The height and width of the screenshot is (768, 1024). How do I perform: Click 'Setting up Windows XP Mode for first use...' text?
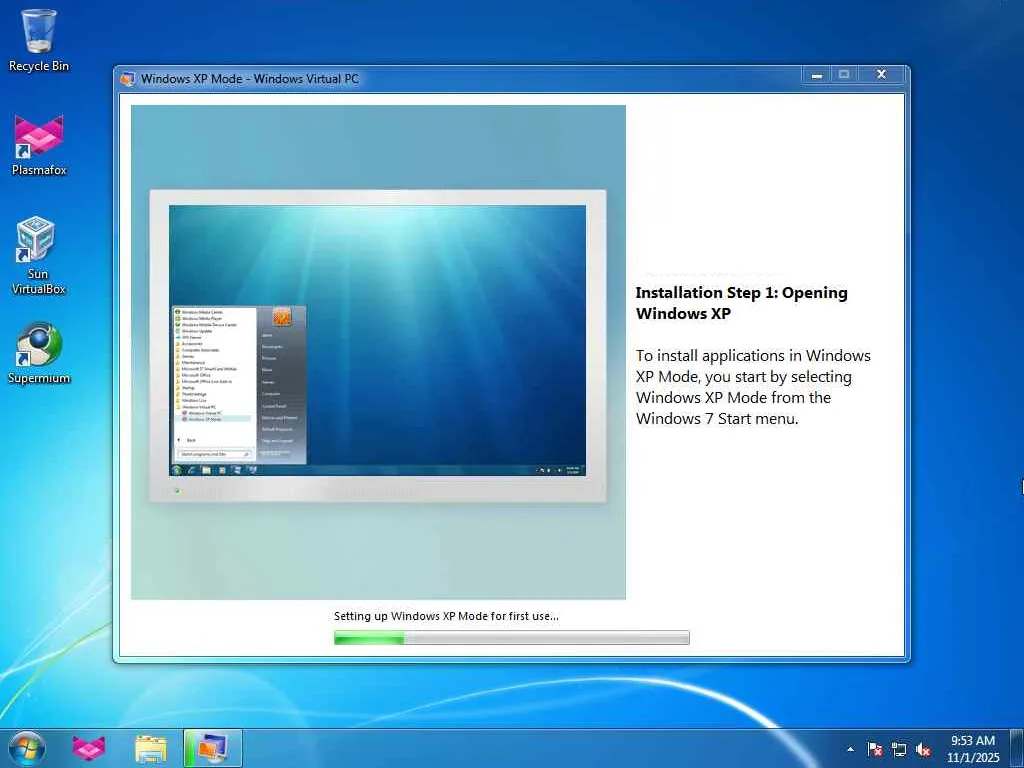click(446, 616)
